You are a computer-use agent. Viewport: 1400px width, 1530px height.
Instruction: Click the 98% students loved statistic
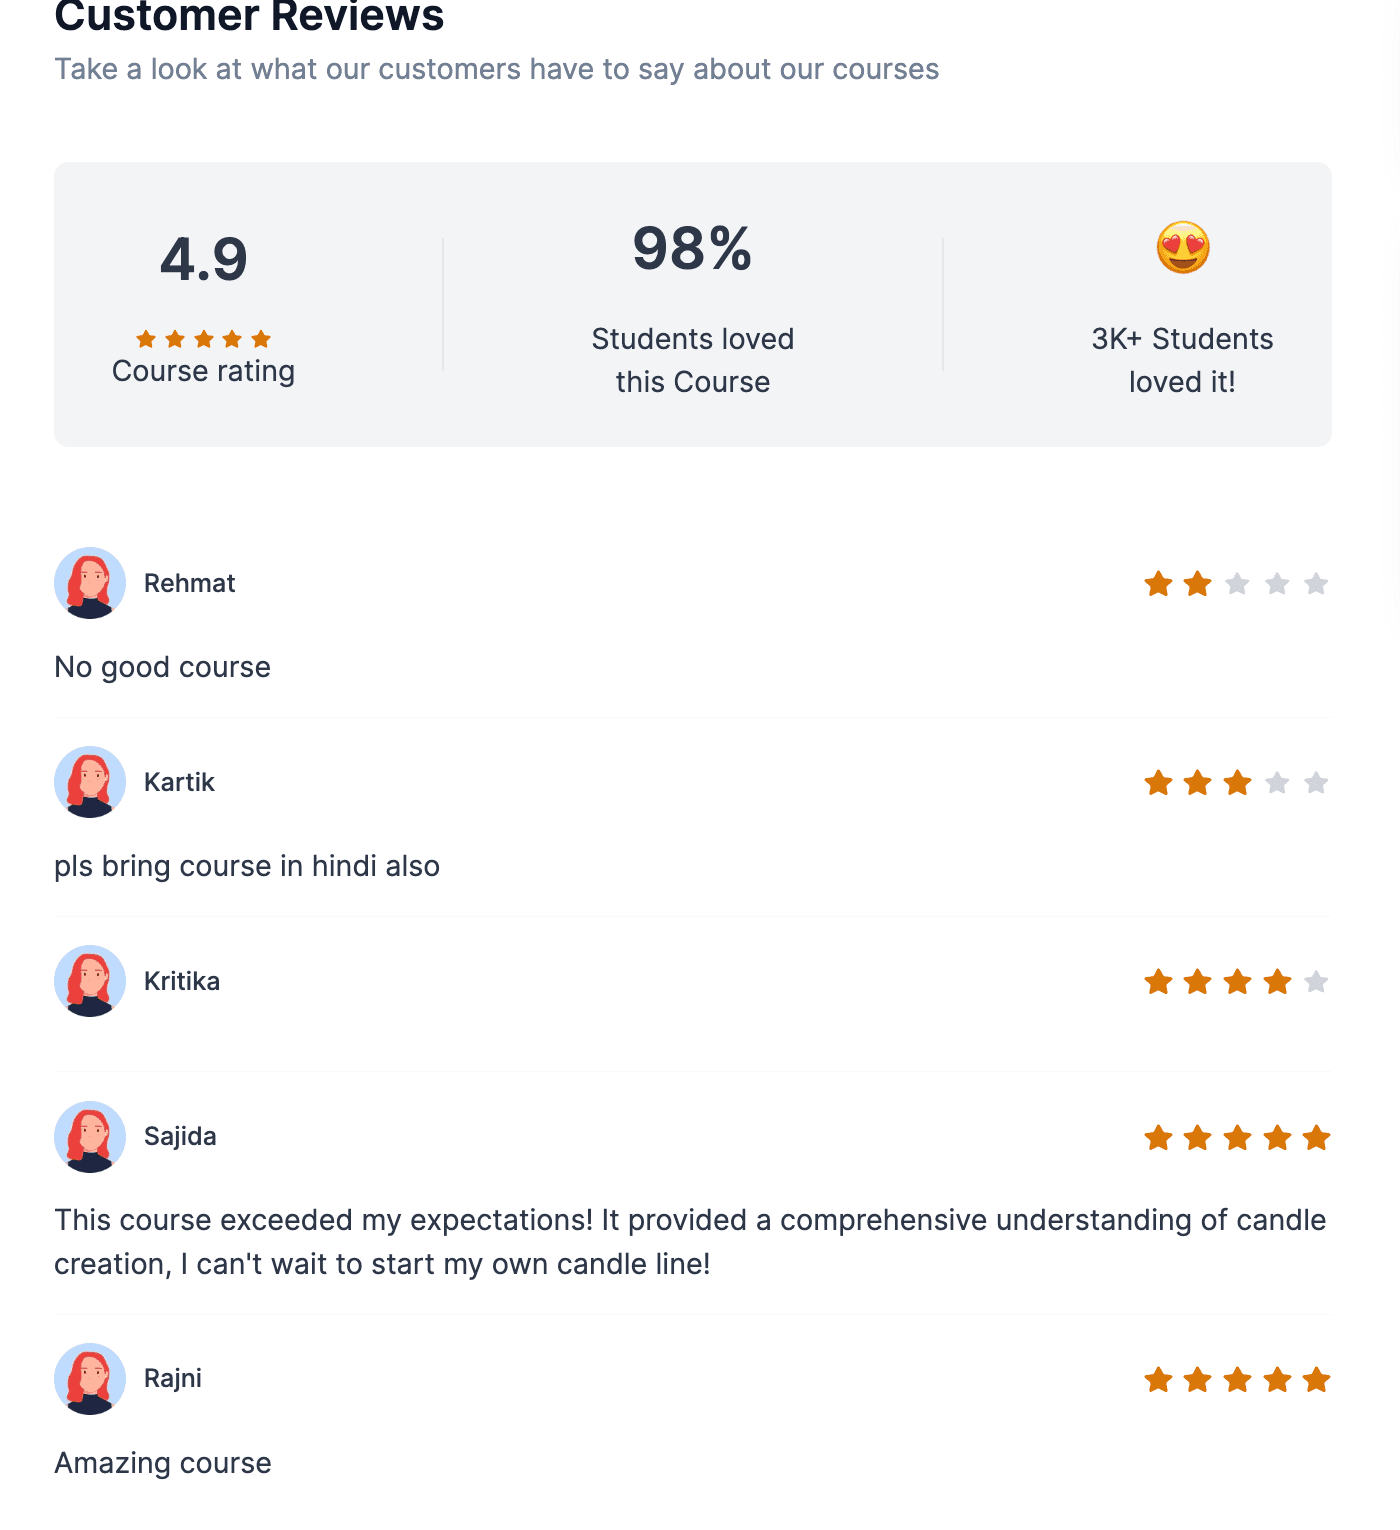(692, 249)
